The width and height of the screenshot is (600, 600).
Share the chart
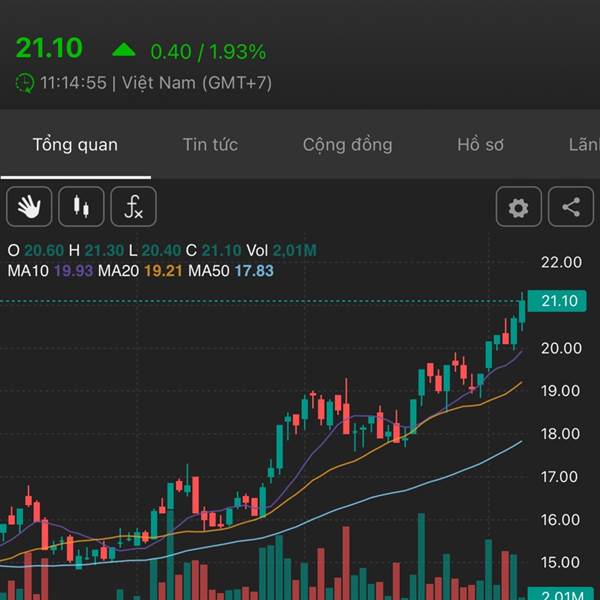pos(571,207)
